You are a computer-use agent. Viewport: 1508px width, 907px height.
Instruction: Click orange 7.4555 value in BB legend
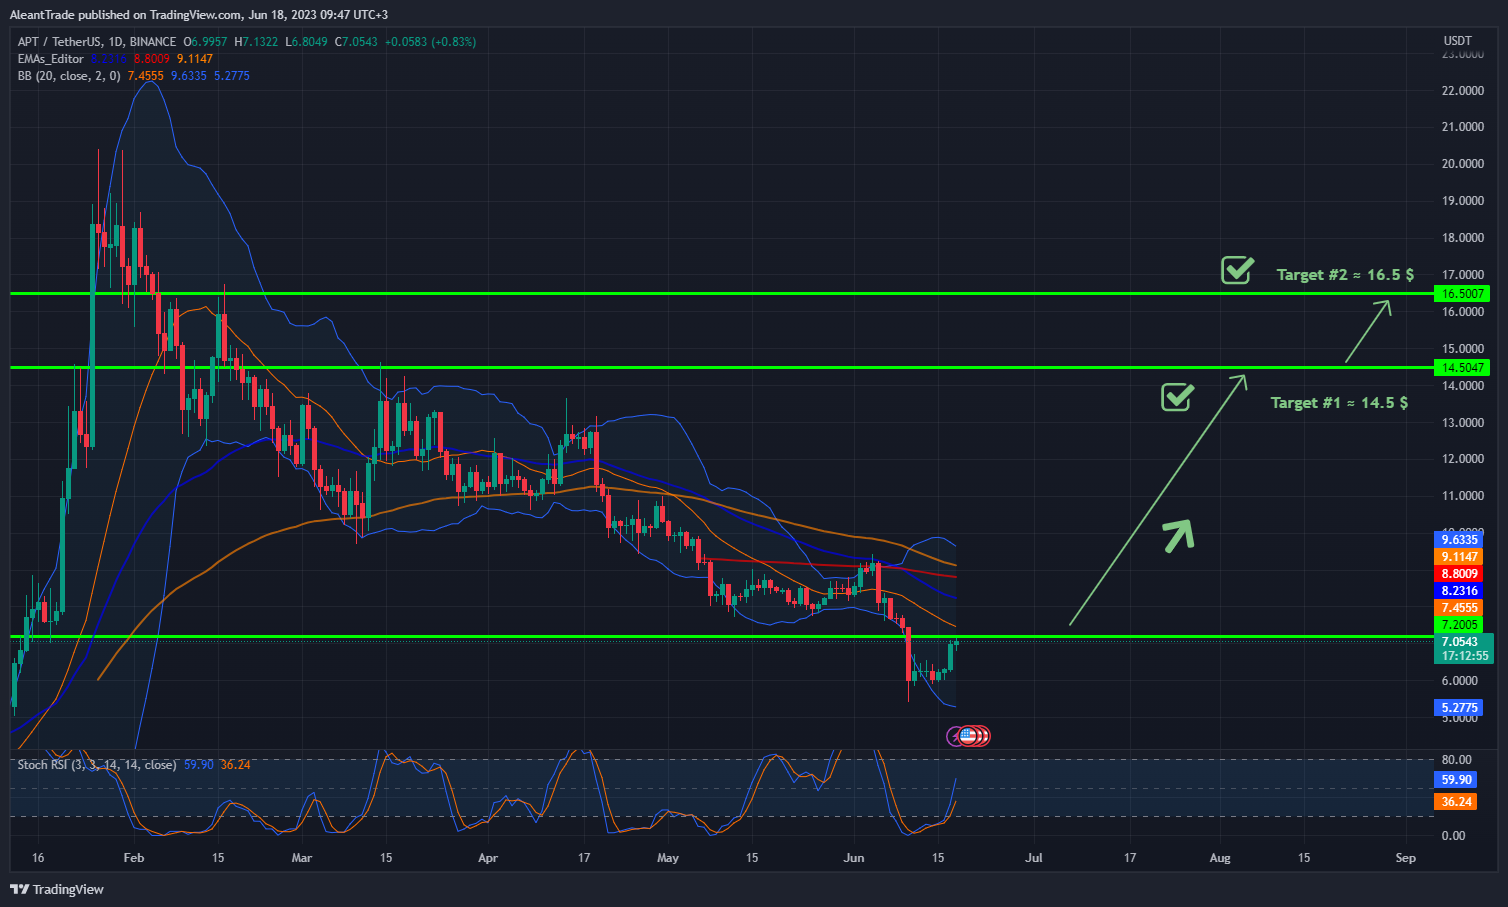coord(146,76)
